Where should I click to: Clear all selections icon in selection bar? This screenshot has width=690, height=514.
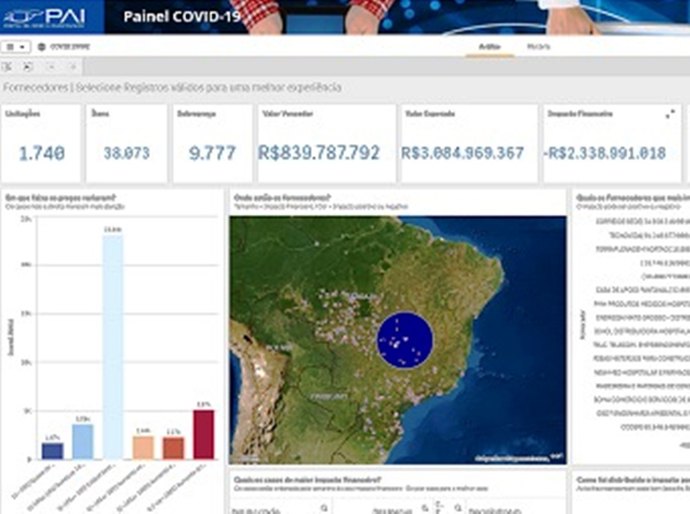click(28, 67)
